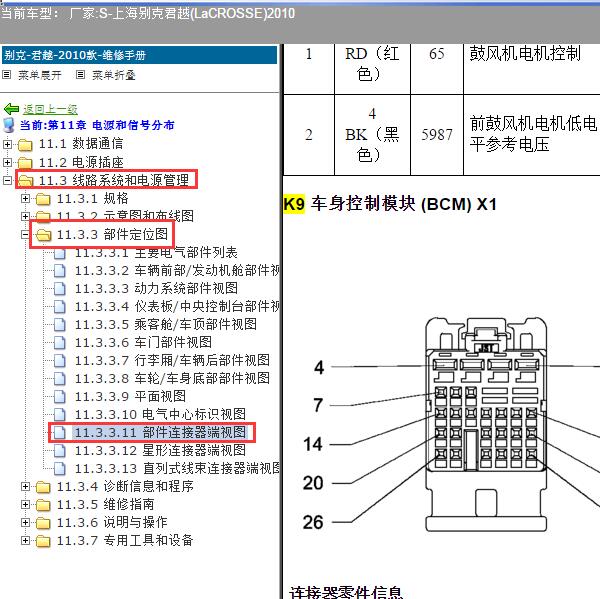
Task: Select 11.3.3.11 部件连接器端视图
Action: pos(160,433)
